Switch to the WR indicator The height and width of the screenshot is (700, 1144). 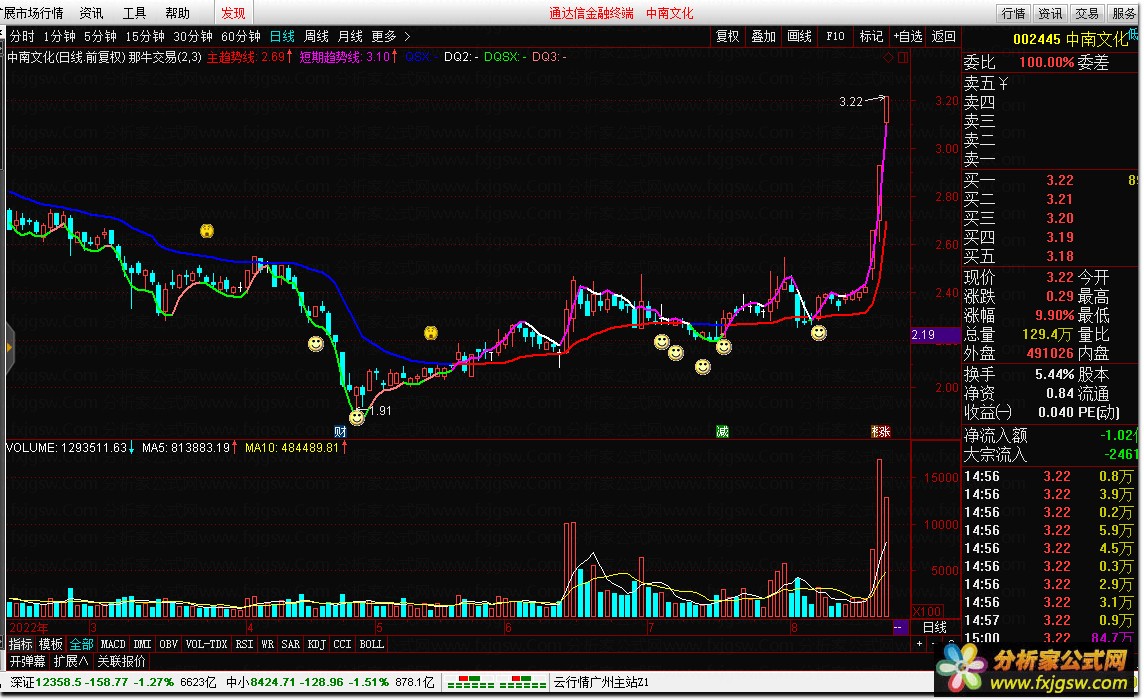268,644
